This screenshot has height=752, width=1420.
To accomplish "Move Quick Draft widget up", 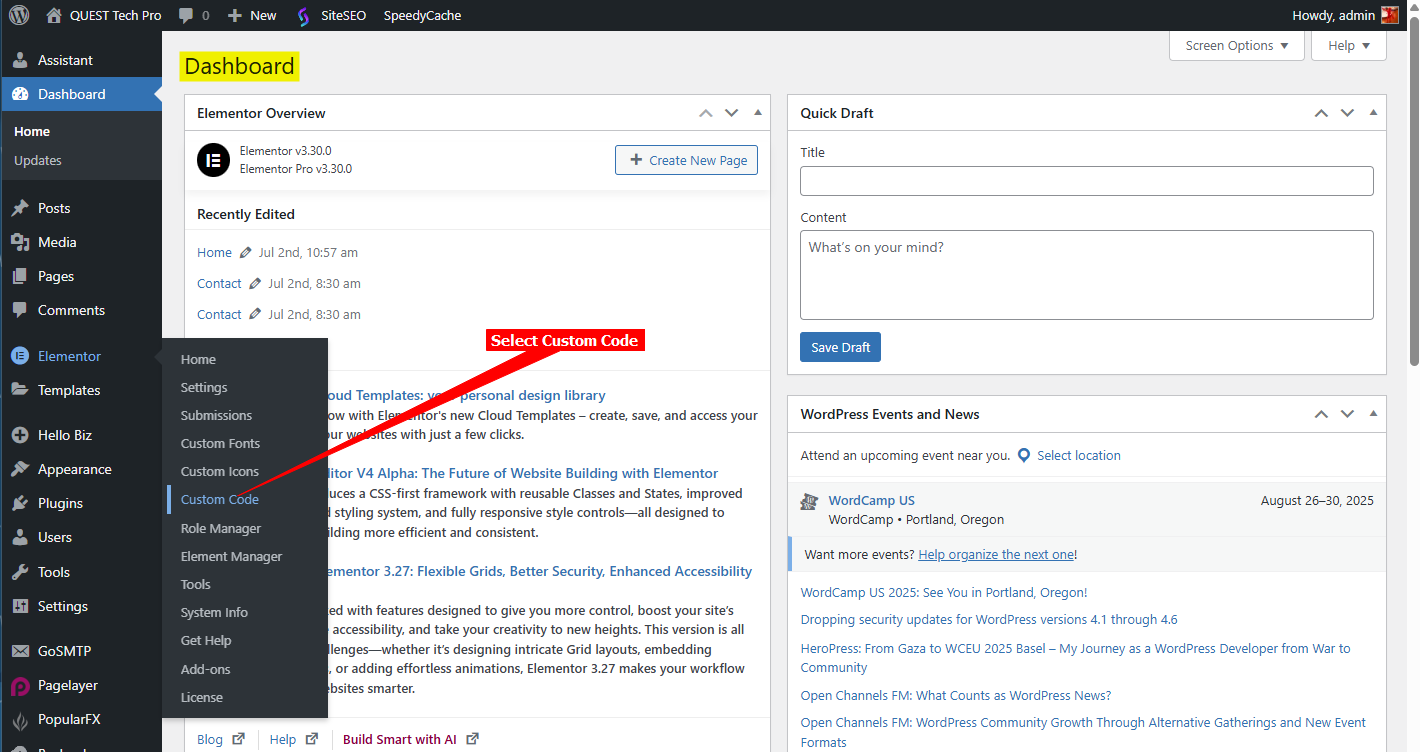I will click(1321, 113).
